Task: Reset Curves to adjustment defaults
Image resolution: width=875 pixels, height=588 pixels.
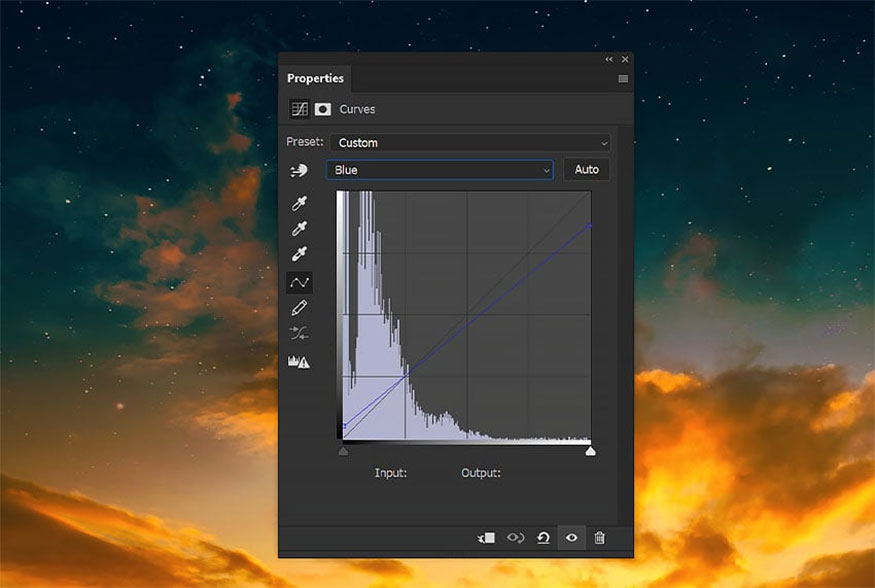Action: coord(543,538)
